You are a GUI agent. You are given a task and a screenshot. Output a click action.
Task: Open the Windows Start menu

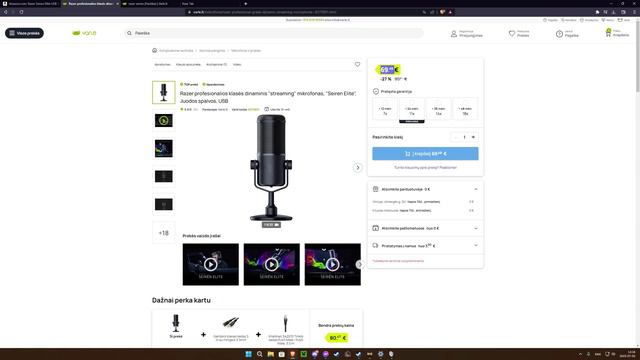click(x=248, y=354)
